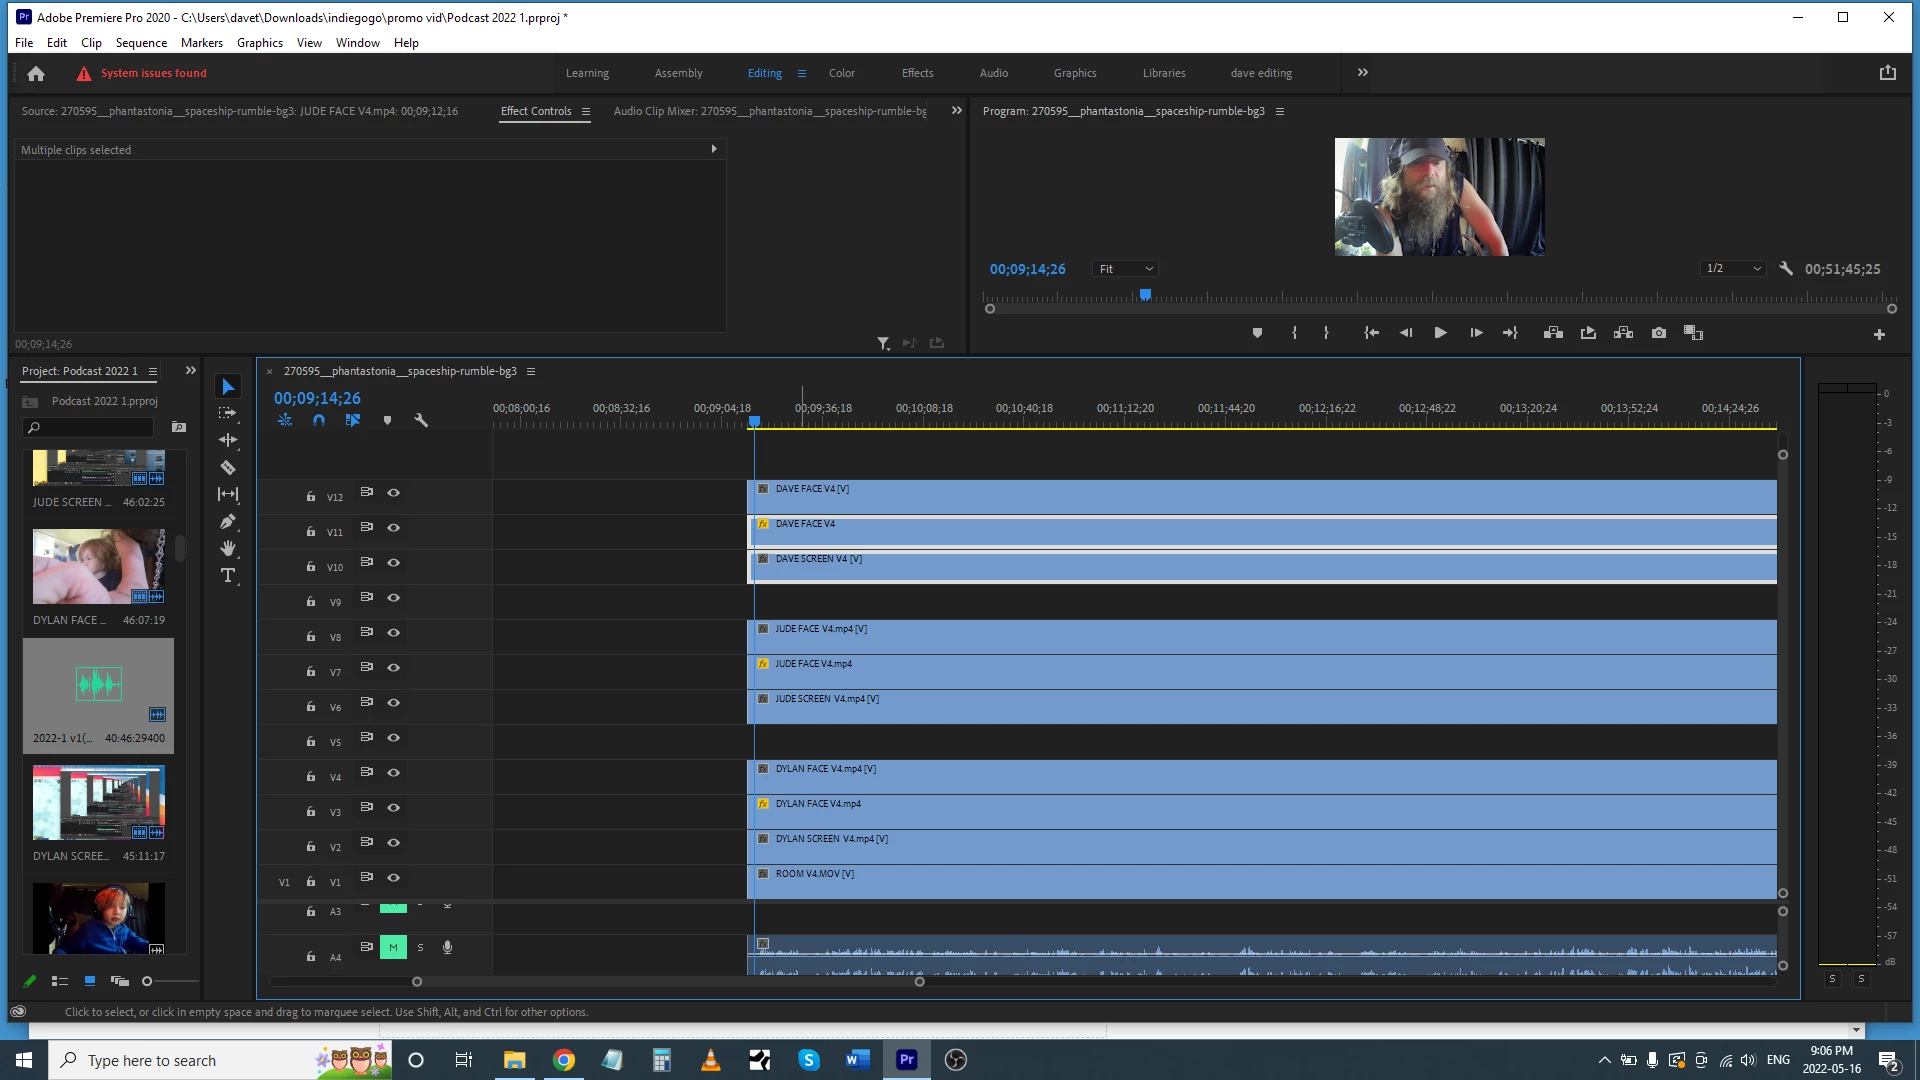Open the Sequence menu
This screenshot has height=1080, width=1920.
141,43
